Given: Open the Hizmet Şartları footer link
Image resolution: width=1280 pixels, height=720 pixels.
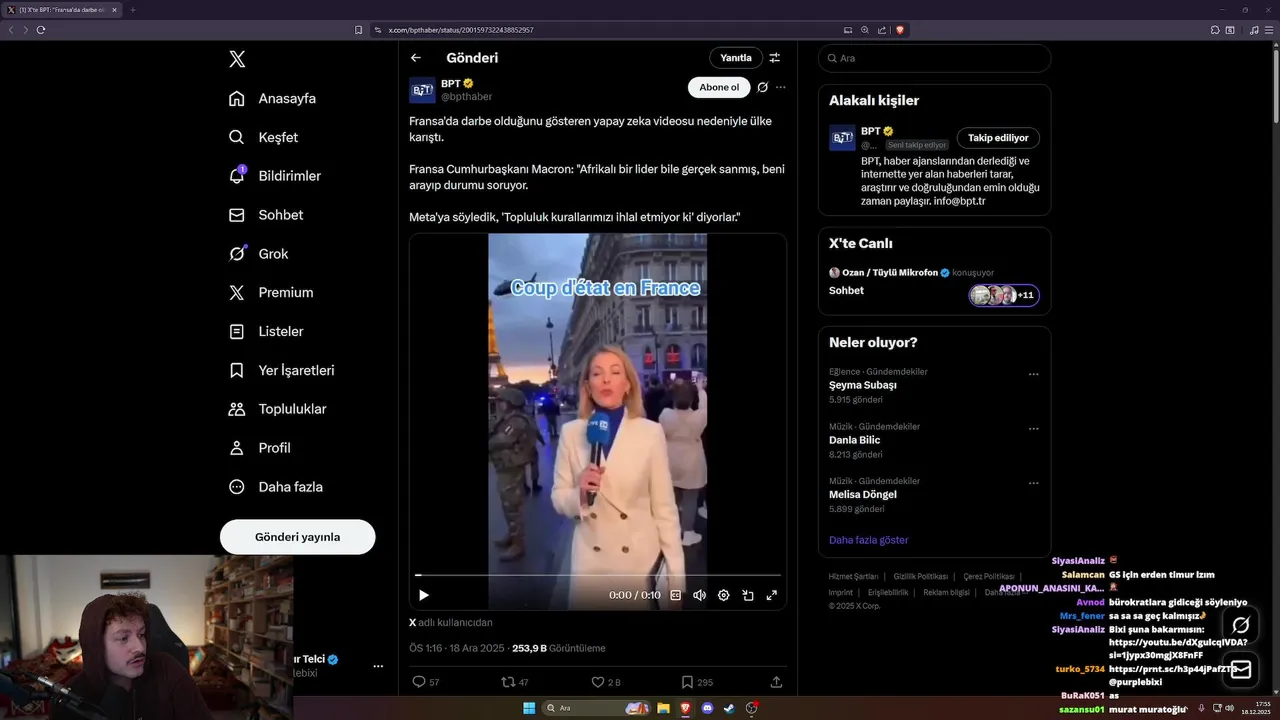Looking at the screenshot, I should tap(853, 576).
